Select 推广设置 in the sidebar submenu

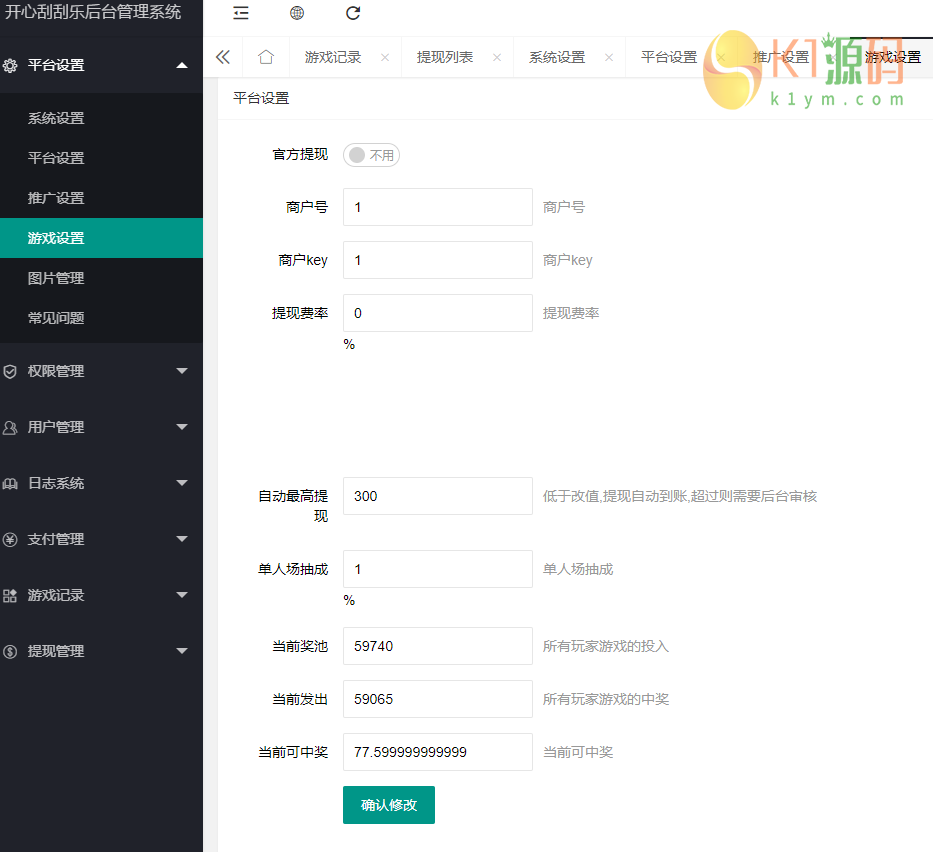click(56, 198)
